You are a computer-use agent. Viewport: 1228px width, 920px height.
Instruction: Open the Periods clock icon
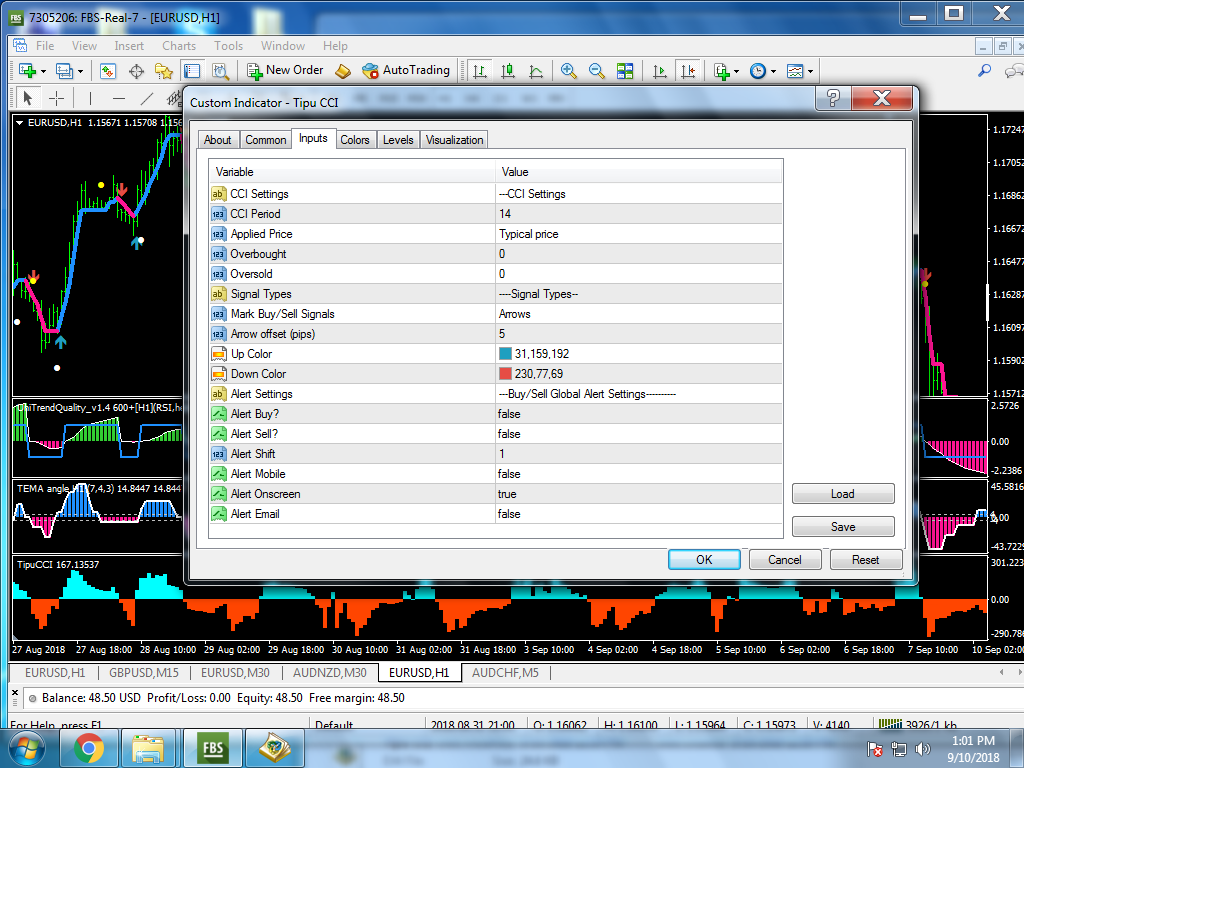pos(758,71)
